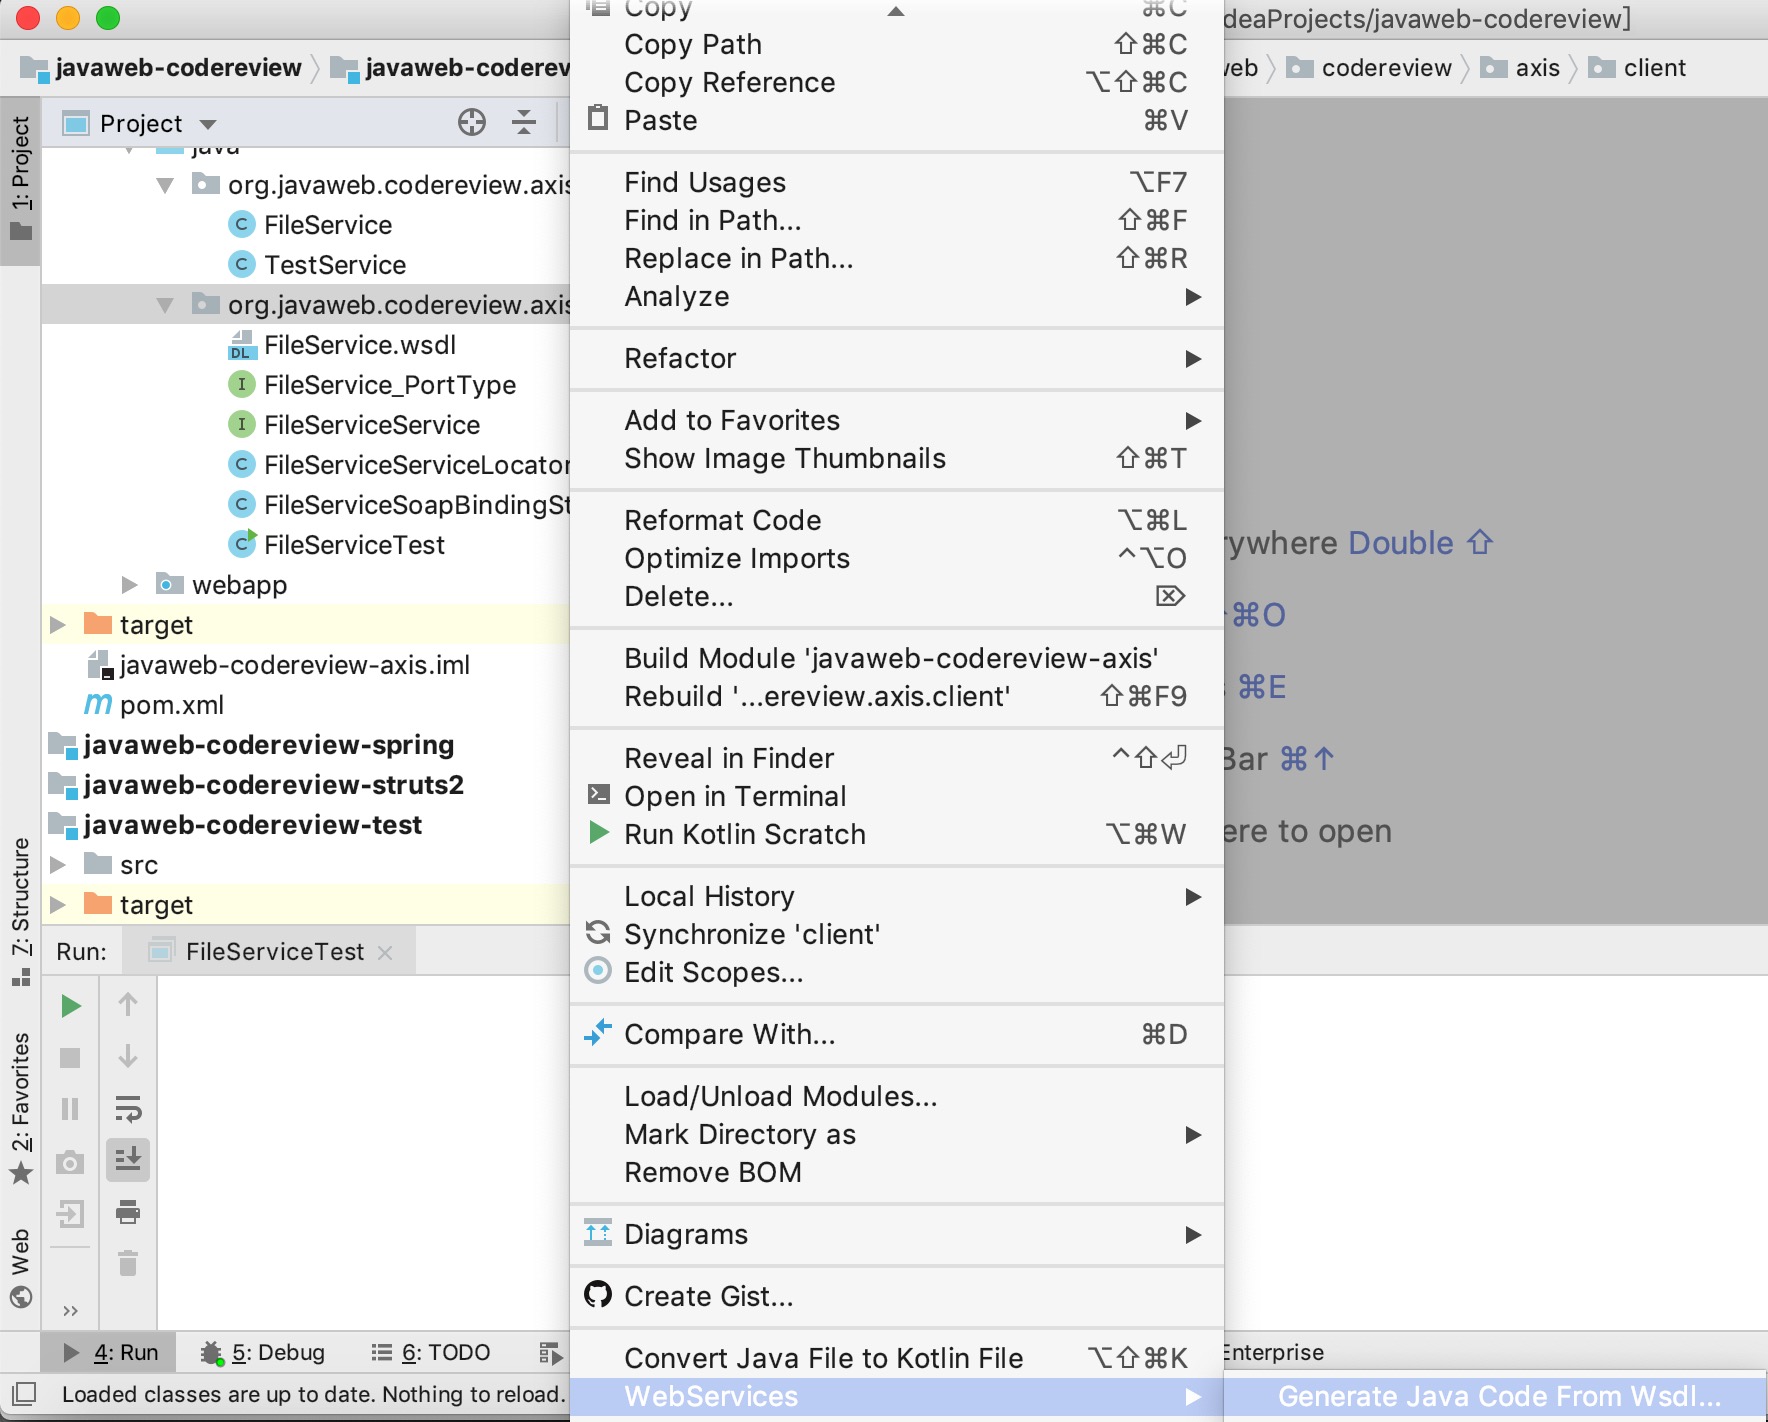Click the Pause output icon
This screenshot has height=1422, width=1768.
click(70, 1109)
